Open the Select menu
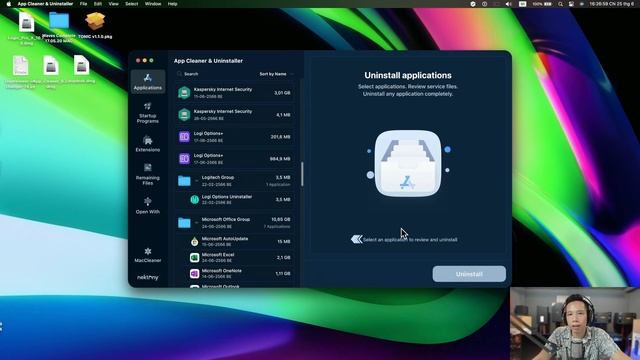The height and width of the screenshot is (360, 640). click(131, 4)
